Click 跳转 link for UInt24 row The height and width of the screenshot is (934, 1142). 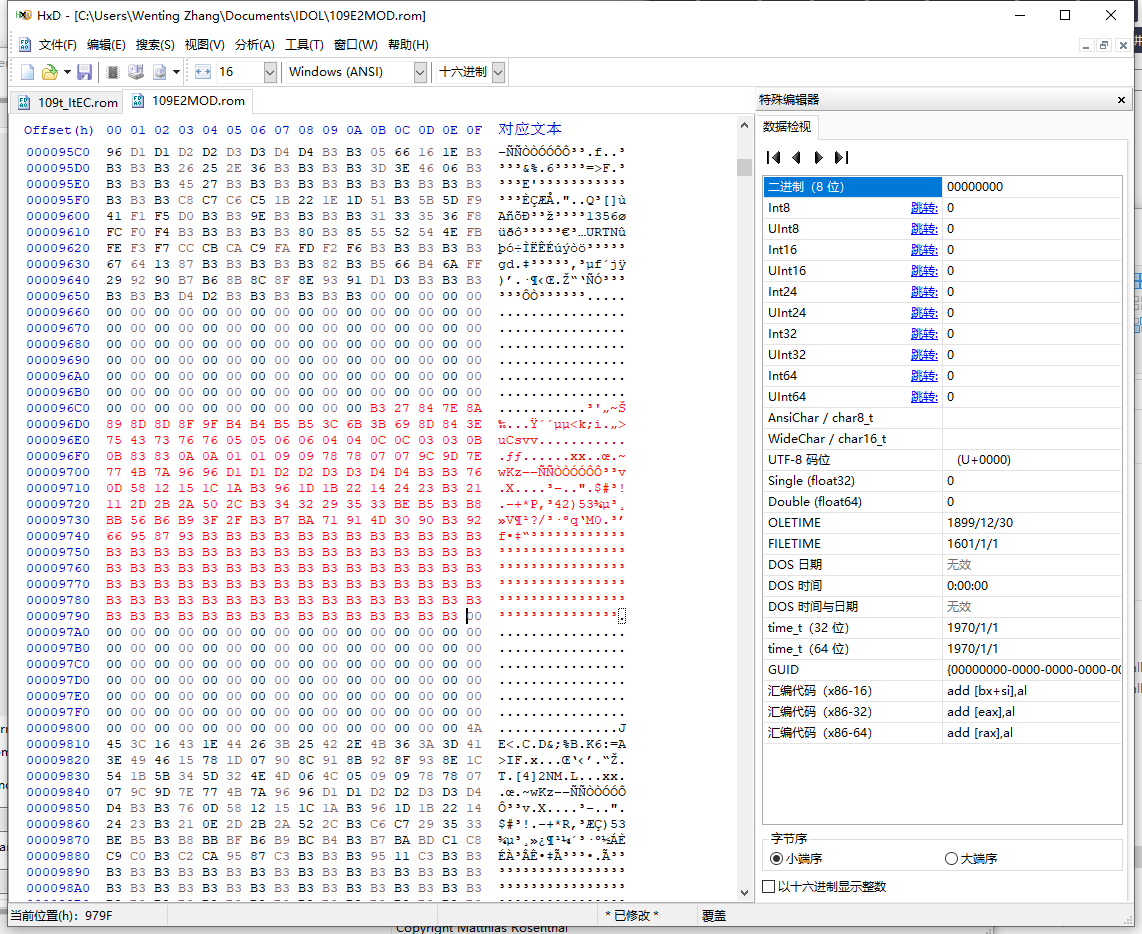[924, 313]
